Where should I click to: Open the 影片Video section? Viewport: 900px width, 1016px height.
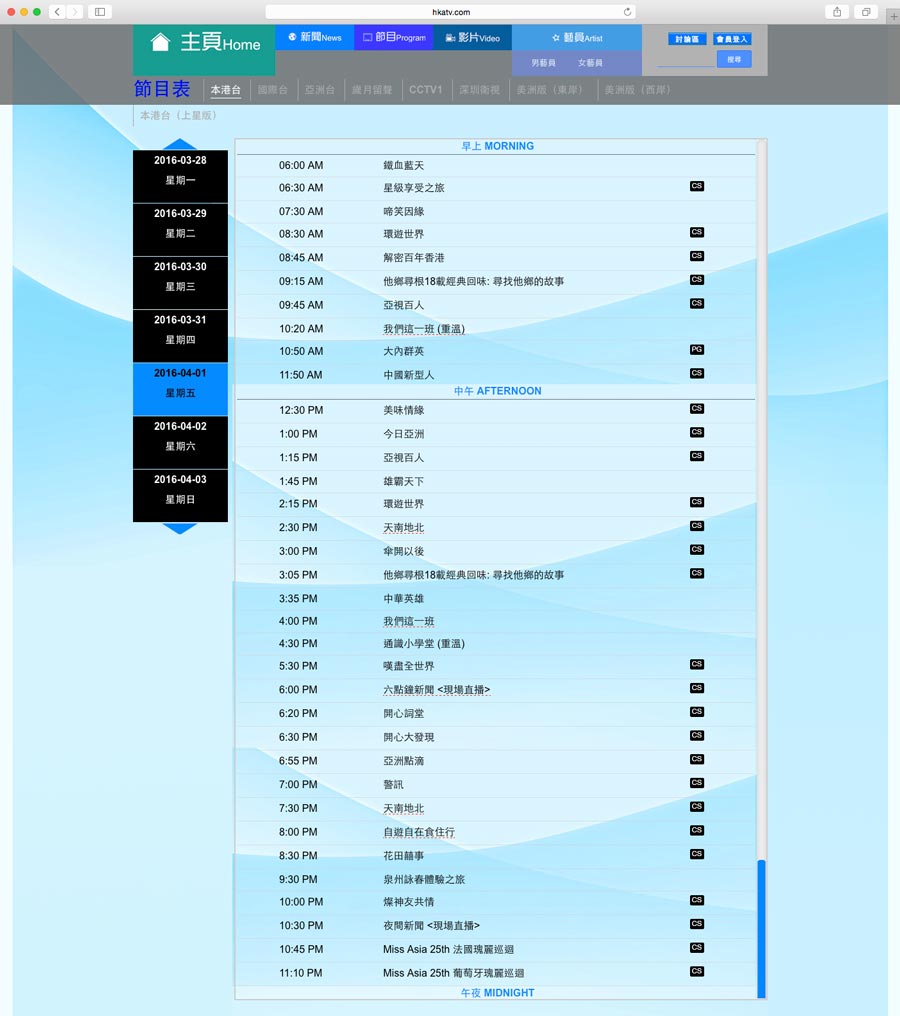(472, 38)
